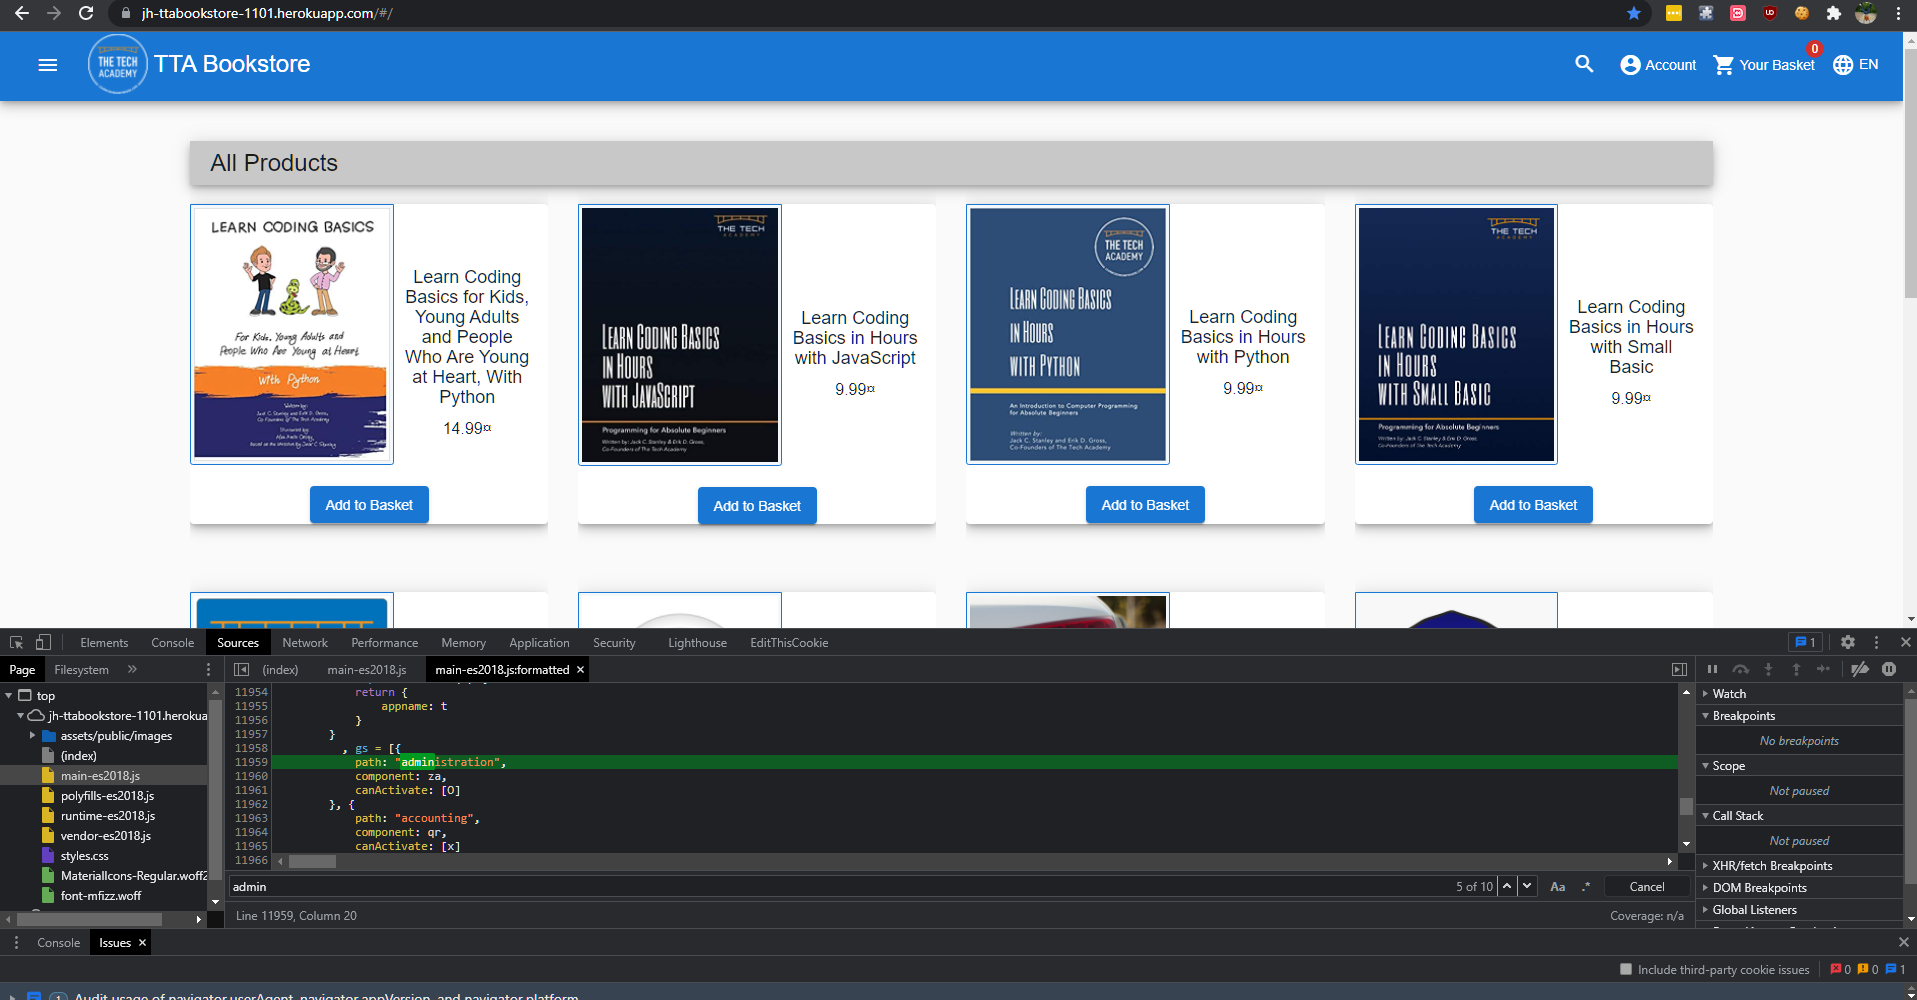
Task: Activate the DevTools inspect element tool
Action: (x=17, y=642)
